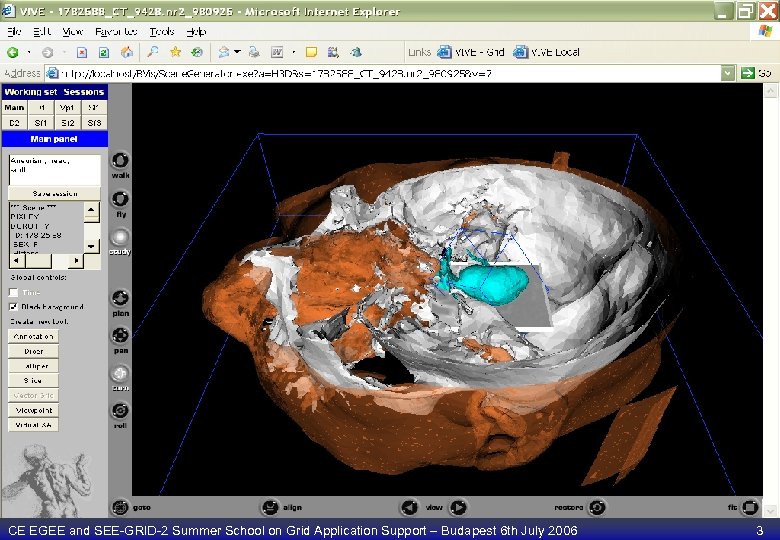The width and height of the screenshot is (780, 540).
Task: Click the Go button beside the address bar
Action: (756, 74)
